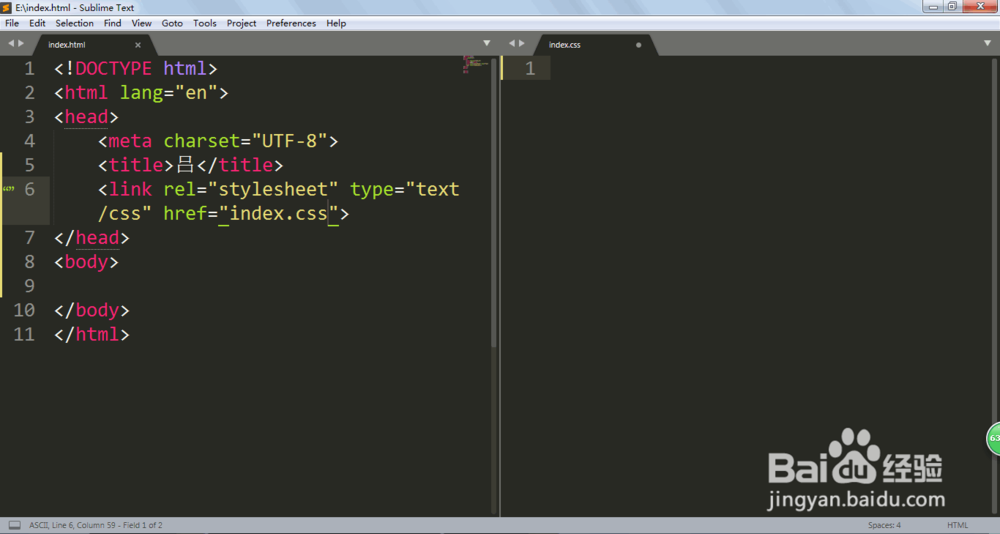Image resolution: width=1000 pixels, height=534 pixels.
Task: Open the Preferences menu
Action: pyautogui.click(x=291, y=23)
